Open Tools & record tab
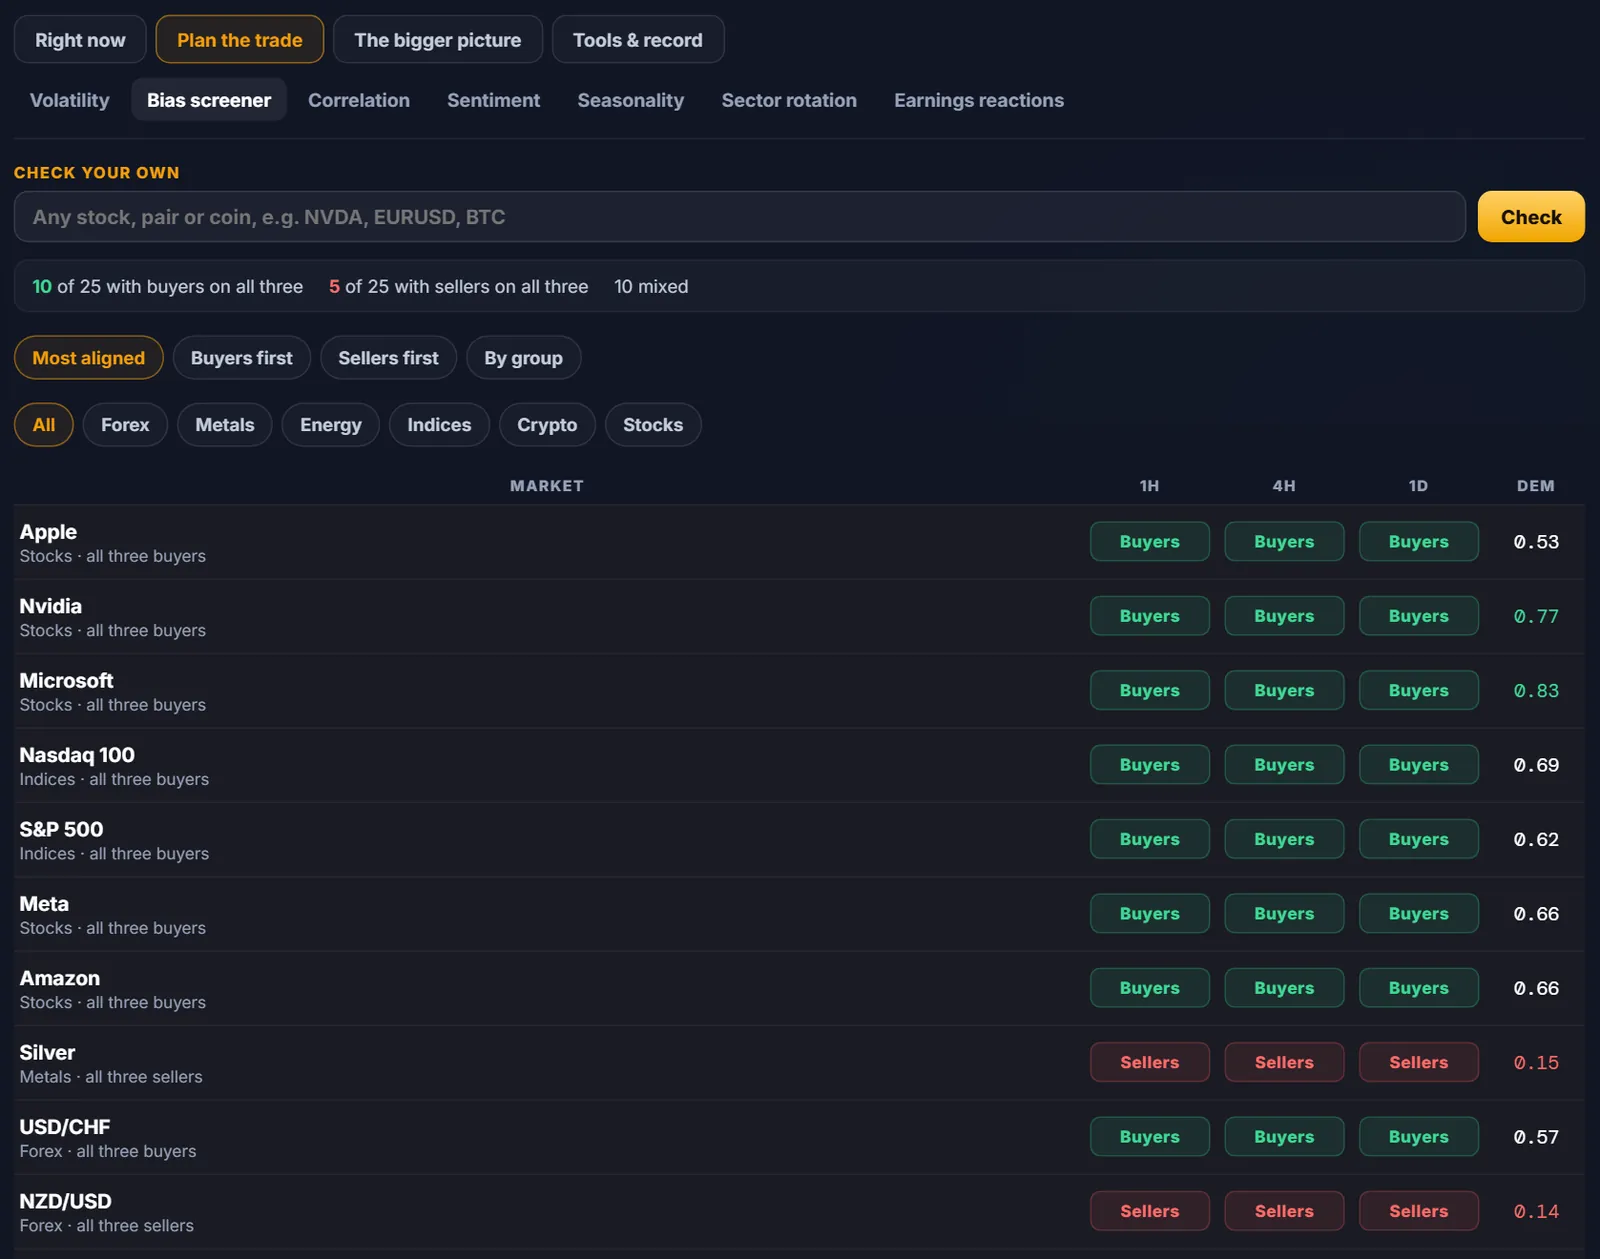The image size is (1600, 1259). [x=637, y=40]
